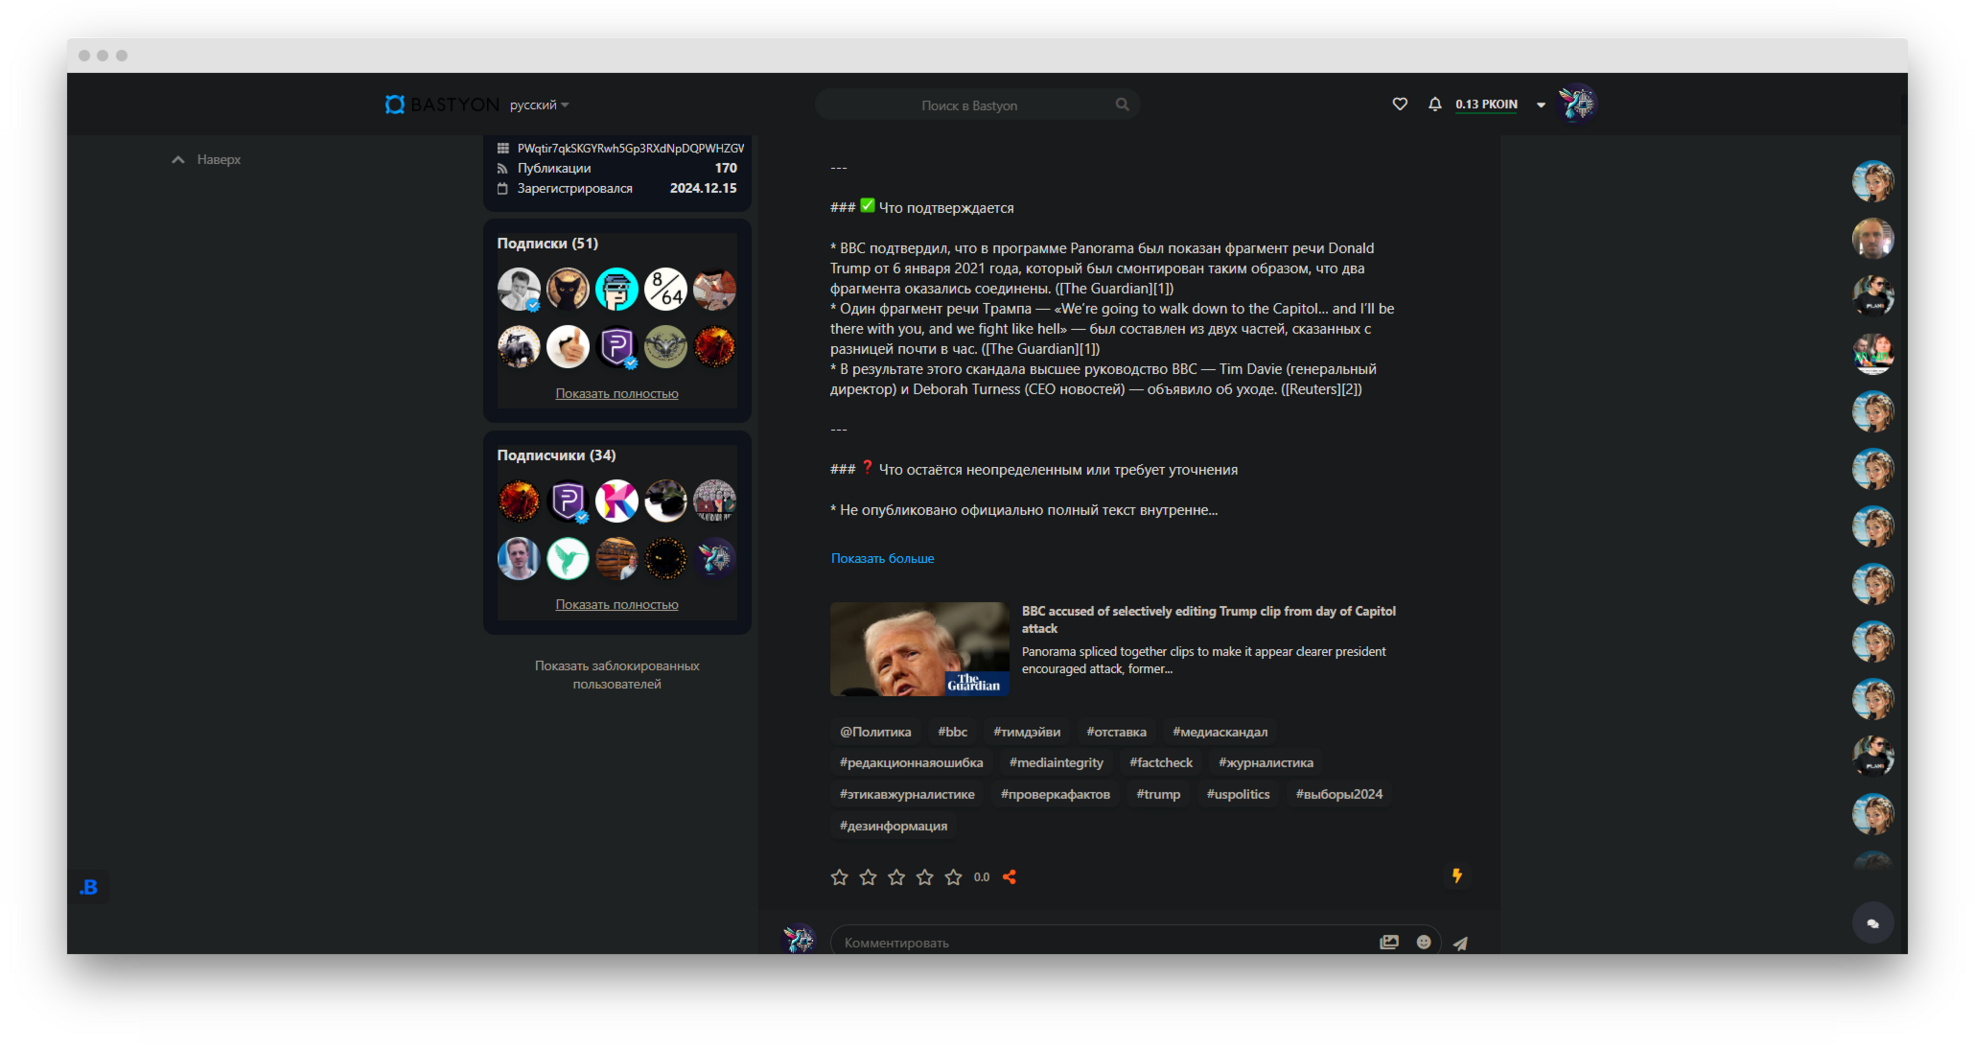Rate the post three stars

tap(896, 877)
